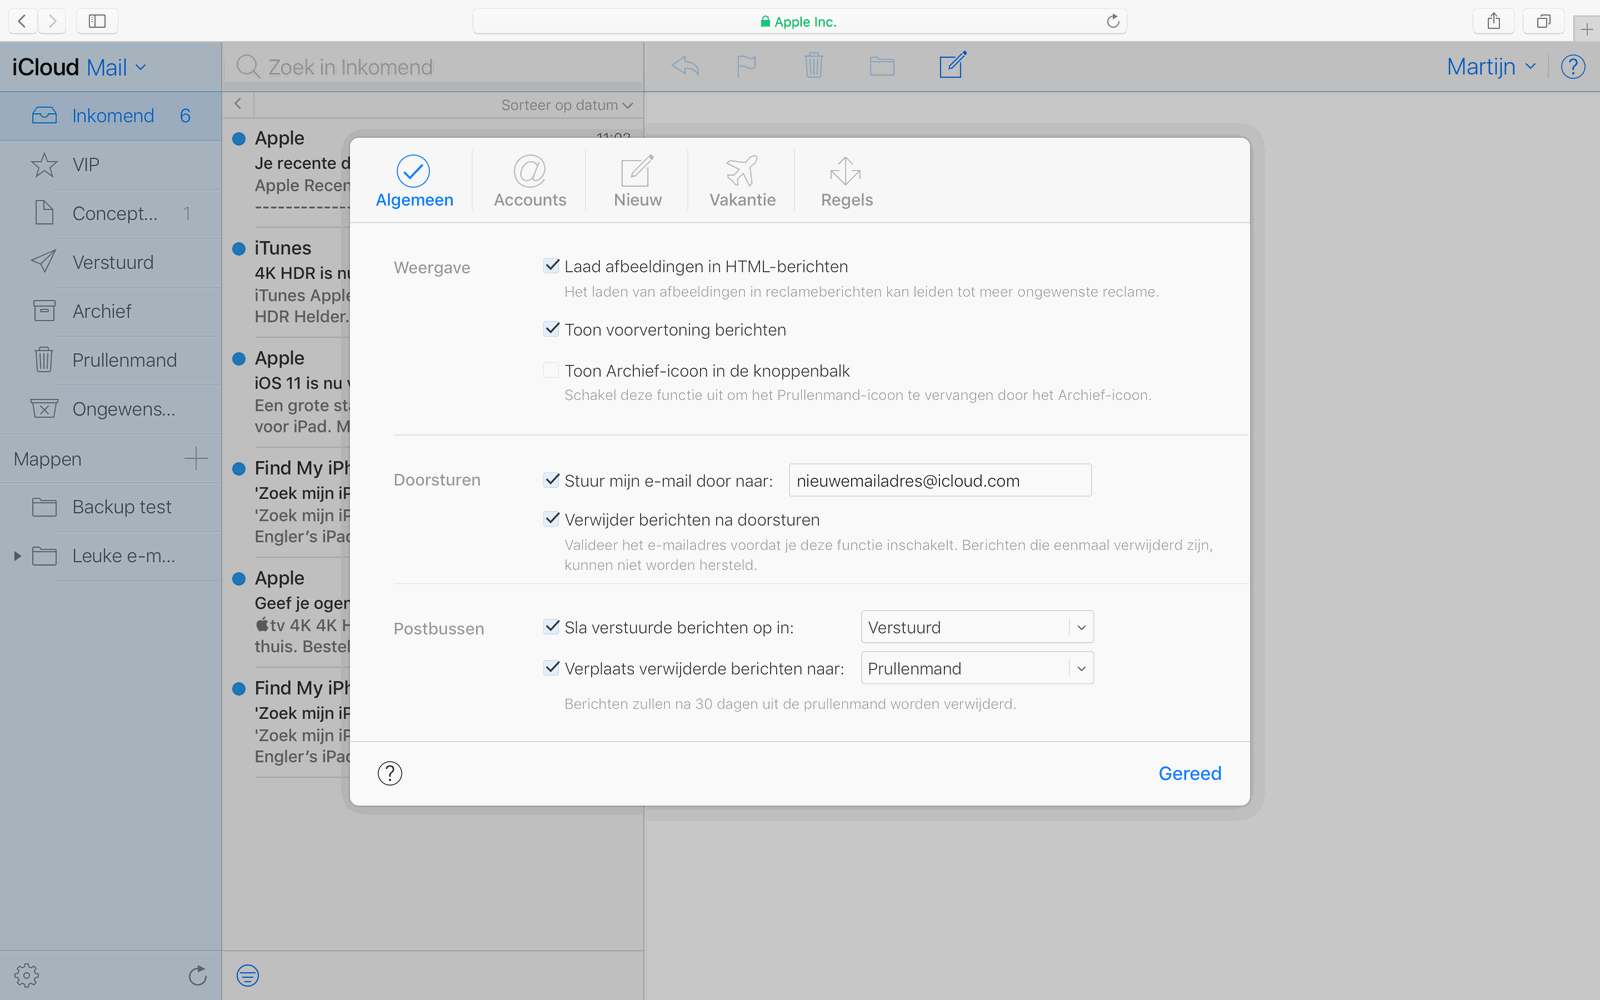
Task: Toggle Laad afbeeldingen in HTML-berichten checkbox
Action: [551, 266]
